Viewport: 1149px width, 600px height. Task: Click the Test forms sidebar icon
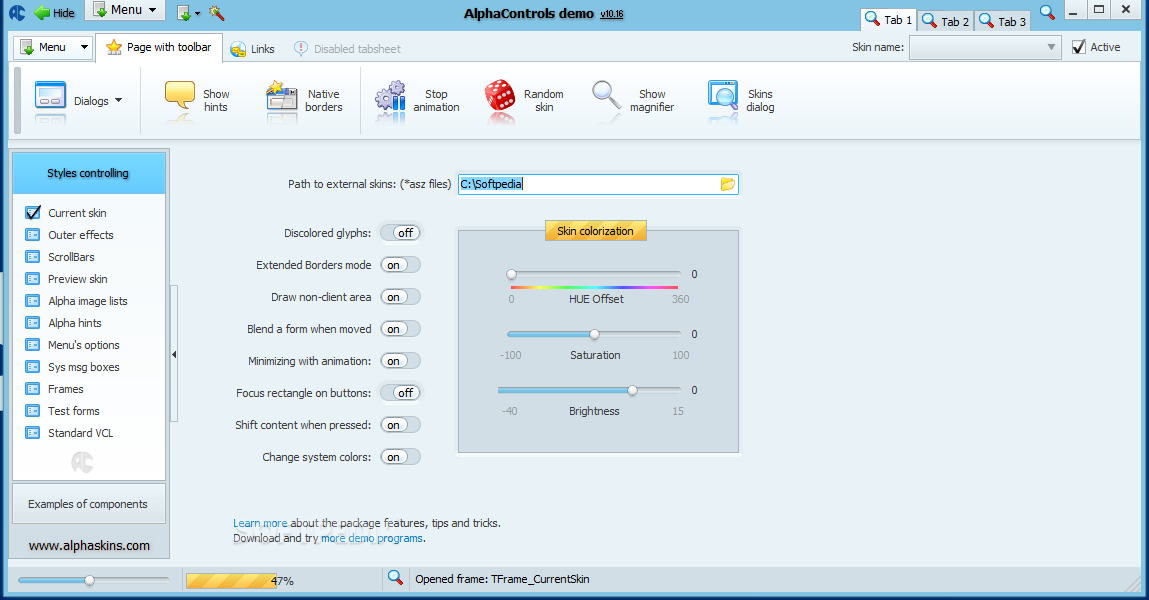tap(33, 411)
